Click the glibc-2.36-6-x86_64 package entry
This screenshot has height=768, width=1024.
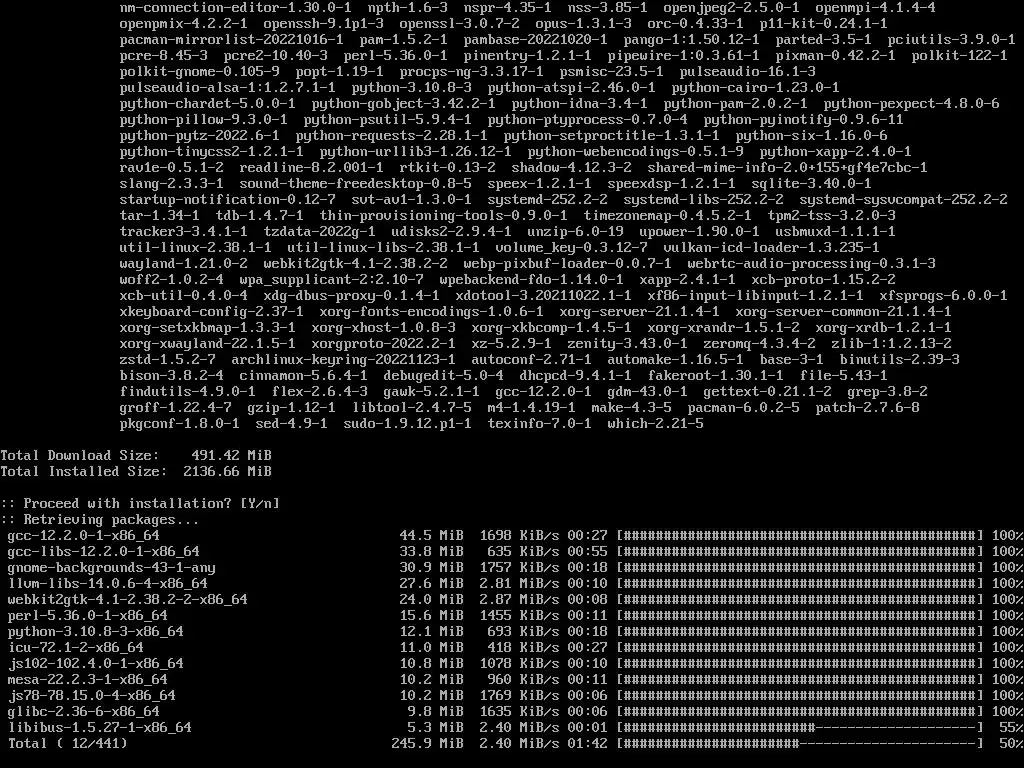click(84, 711)
